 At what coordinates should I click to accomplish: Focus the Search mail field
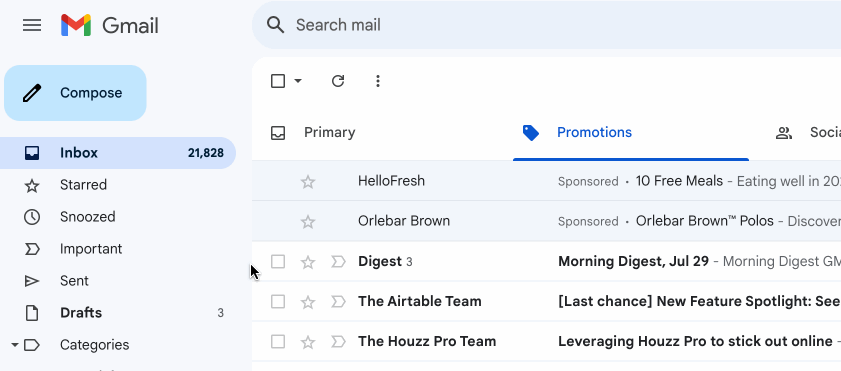point(547,25)
